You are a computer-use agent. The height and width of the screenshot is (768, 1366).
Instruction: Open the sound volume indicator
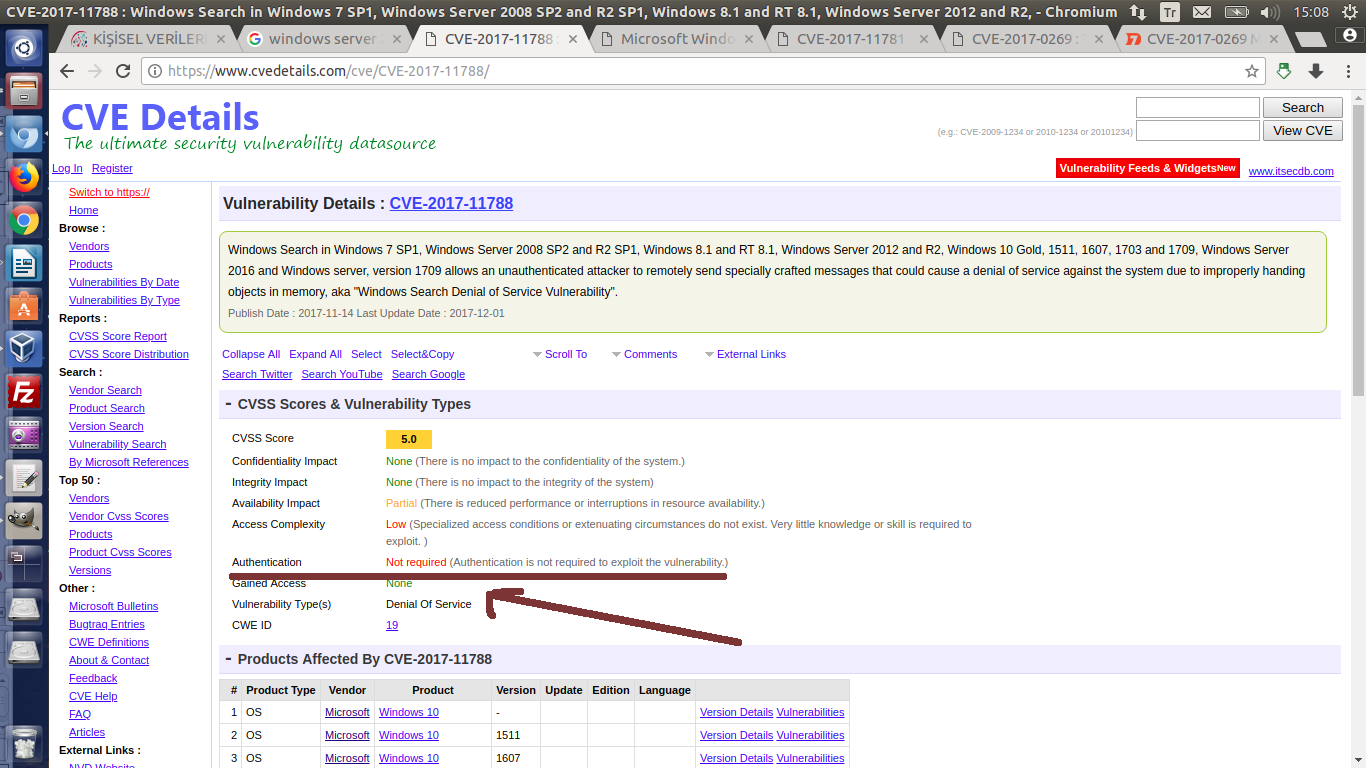pyautogui.click(x=1270, y=12)
